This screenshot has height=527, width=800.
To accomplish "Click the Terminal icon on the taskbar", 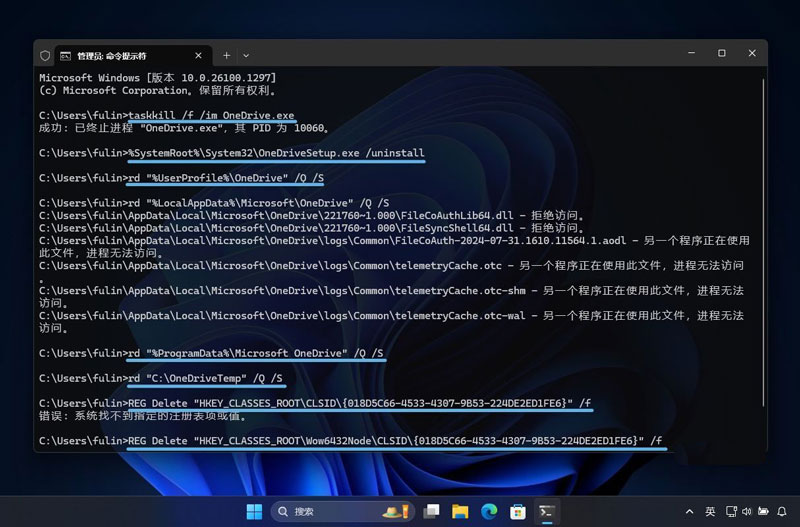I will click(x=548, y=511).
